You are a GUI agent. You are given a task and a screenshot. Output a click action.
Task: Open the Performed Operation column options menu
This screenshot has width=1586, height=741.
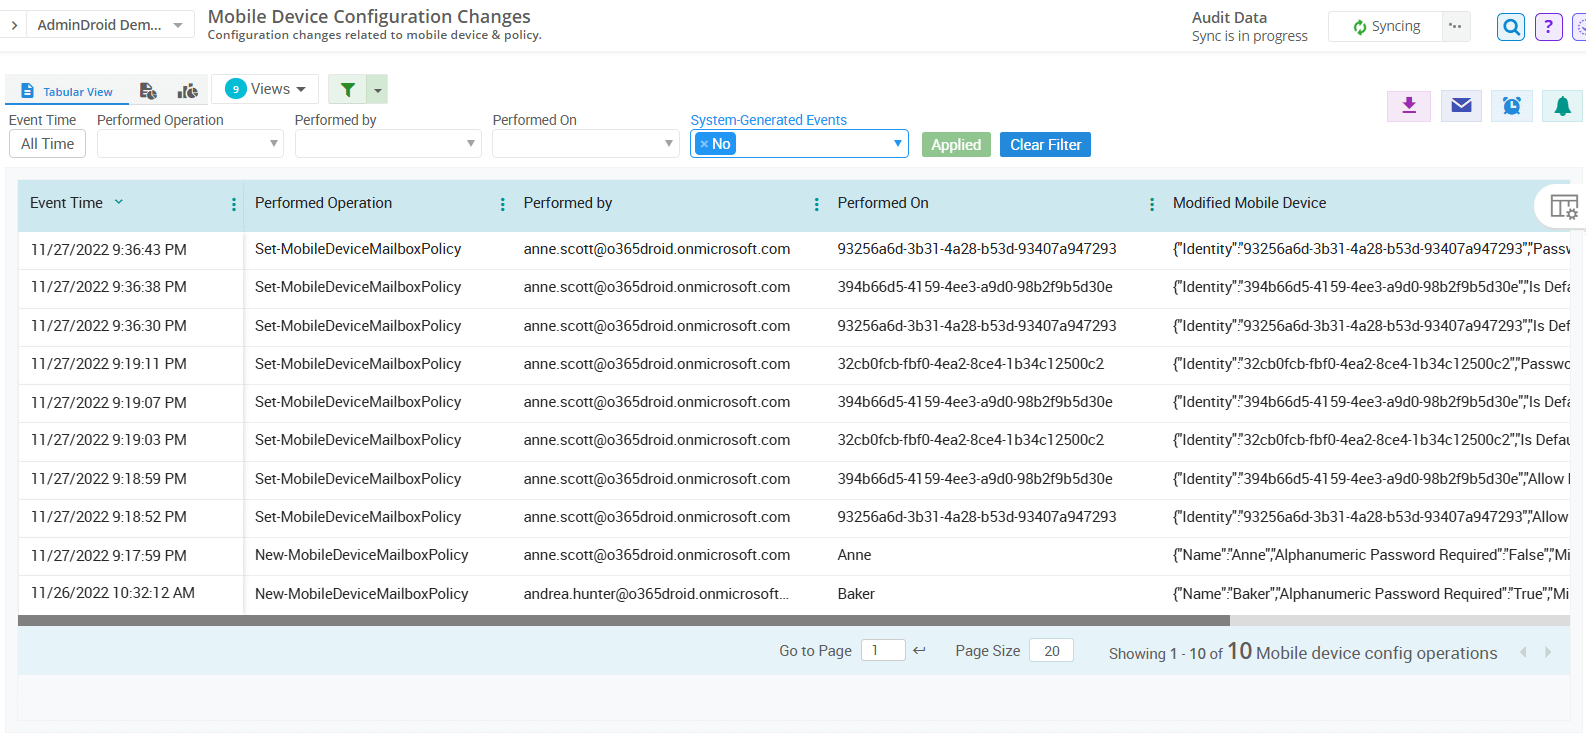coord(502,204)
